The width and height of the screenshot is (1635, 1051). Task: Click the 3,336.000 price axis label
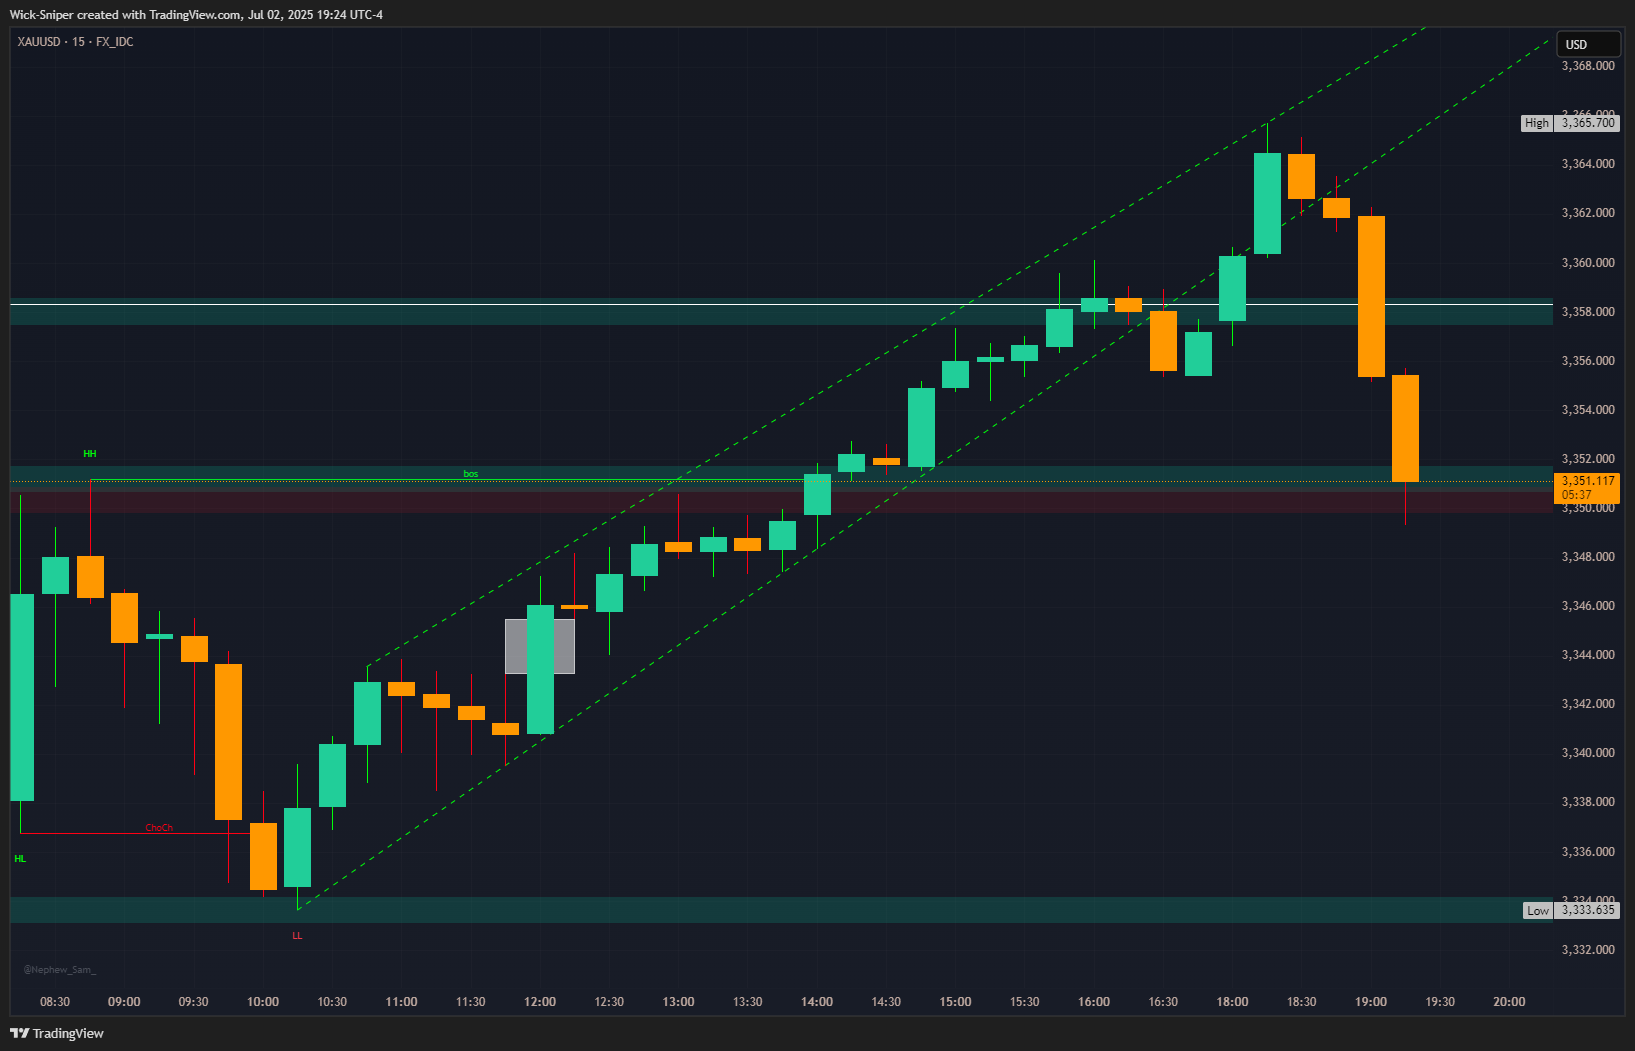pyautogui.click(x=1588, y=852)
